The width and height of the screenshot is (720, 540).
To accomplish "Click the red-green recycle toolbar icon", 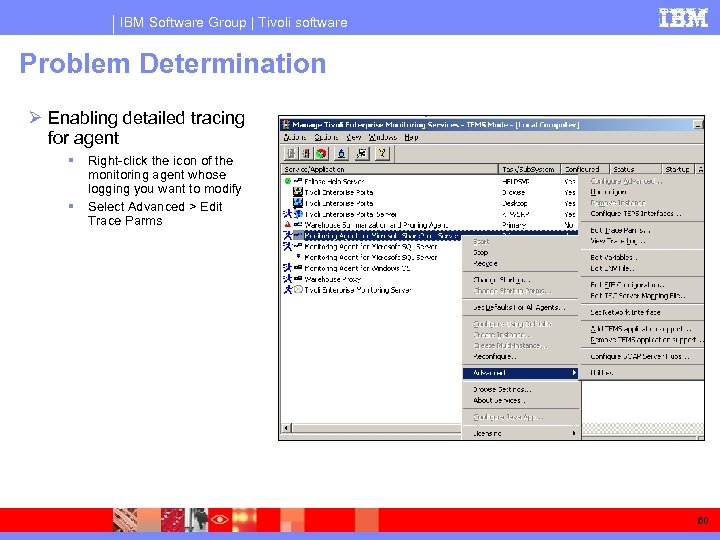I will click(x=321, y=153).
